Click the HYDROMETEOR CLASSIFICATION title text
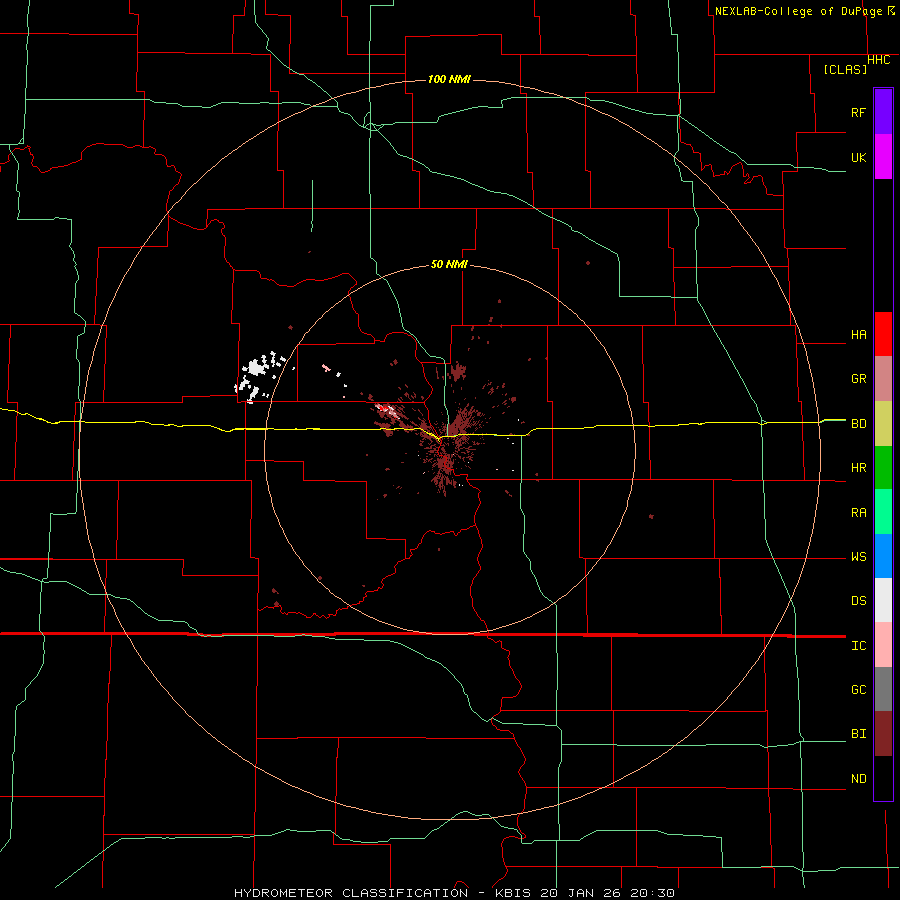900x900 pixels. coord(351,893)
